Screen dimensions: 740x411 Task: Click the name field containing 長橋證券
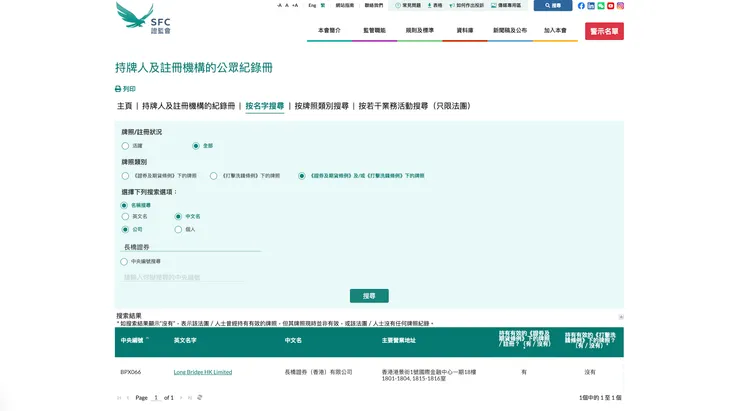tap(191, 247)
